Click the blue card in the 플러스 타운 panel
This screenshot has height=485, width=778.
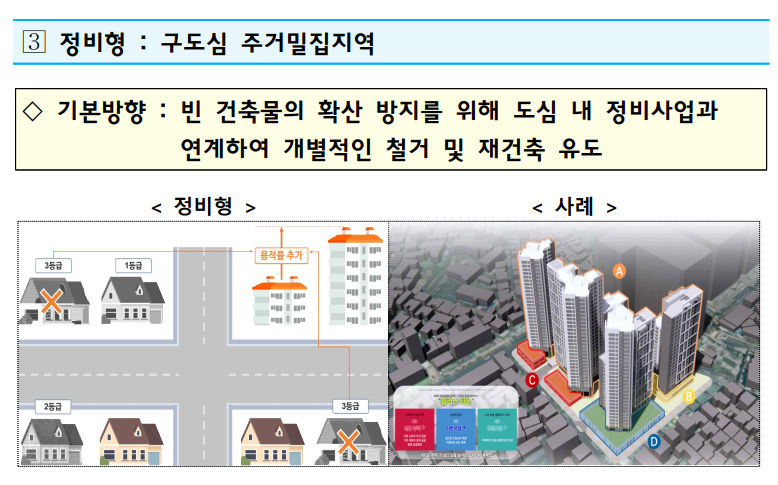click(x=455, y=429)
